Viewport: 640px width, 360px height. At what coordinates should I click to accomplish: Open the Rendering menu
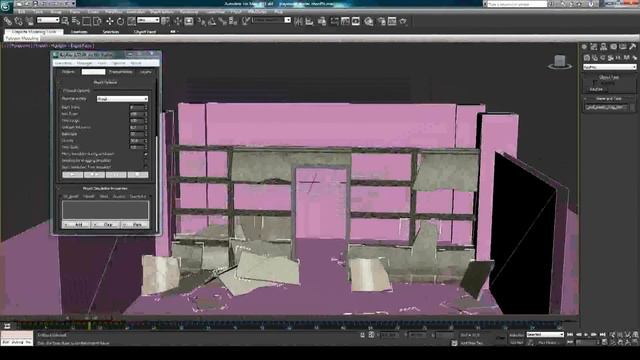[x=189, y=12]
